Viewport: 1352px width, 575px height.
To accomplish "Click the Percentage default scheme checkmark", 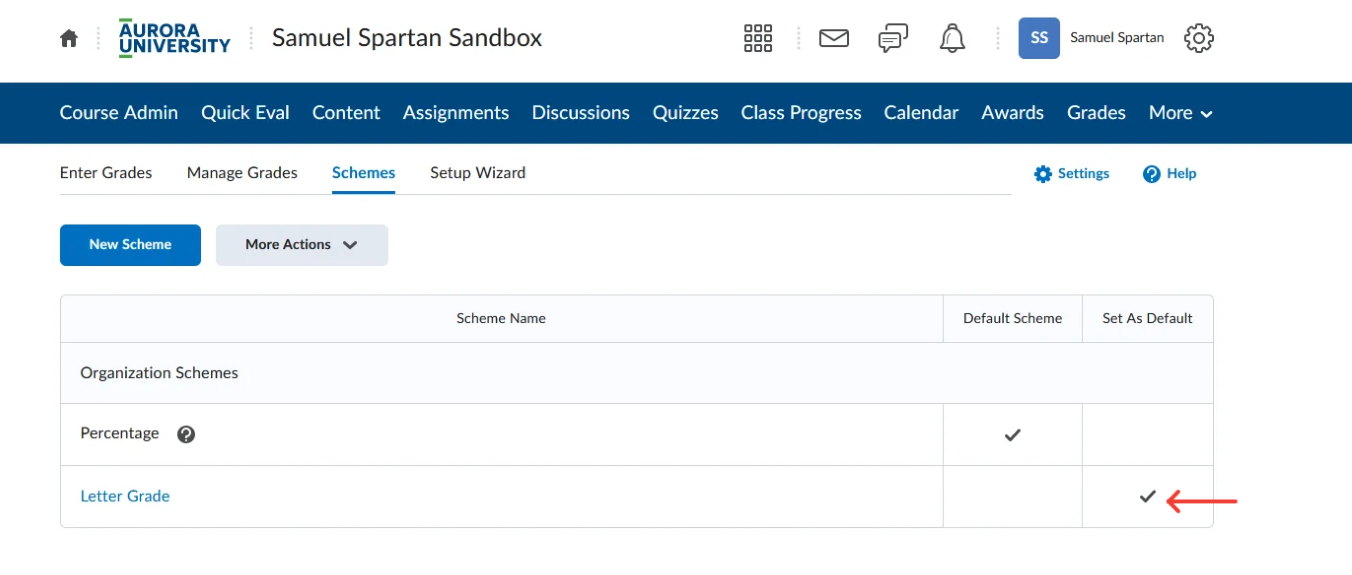I will [1012, 435].
